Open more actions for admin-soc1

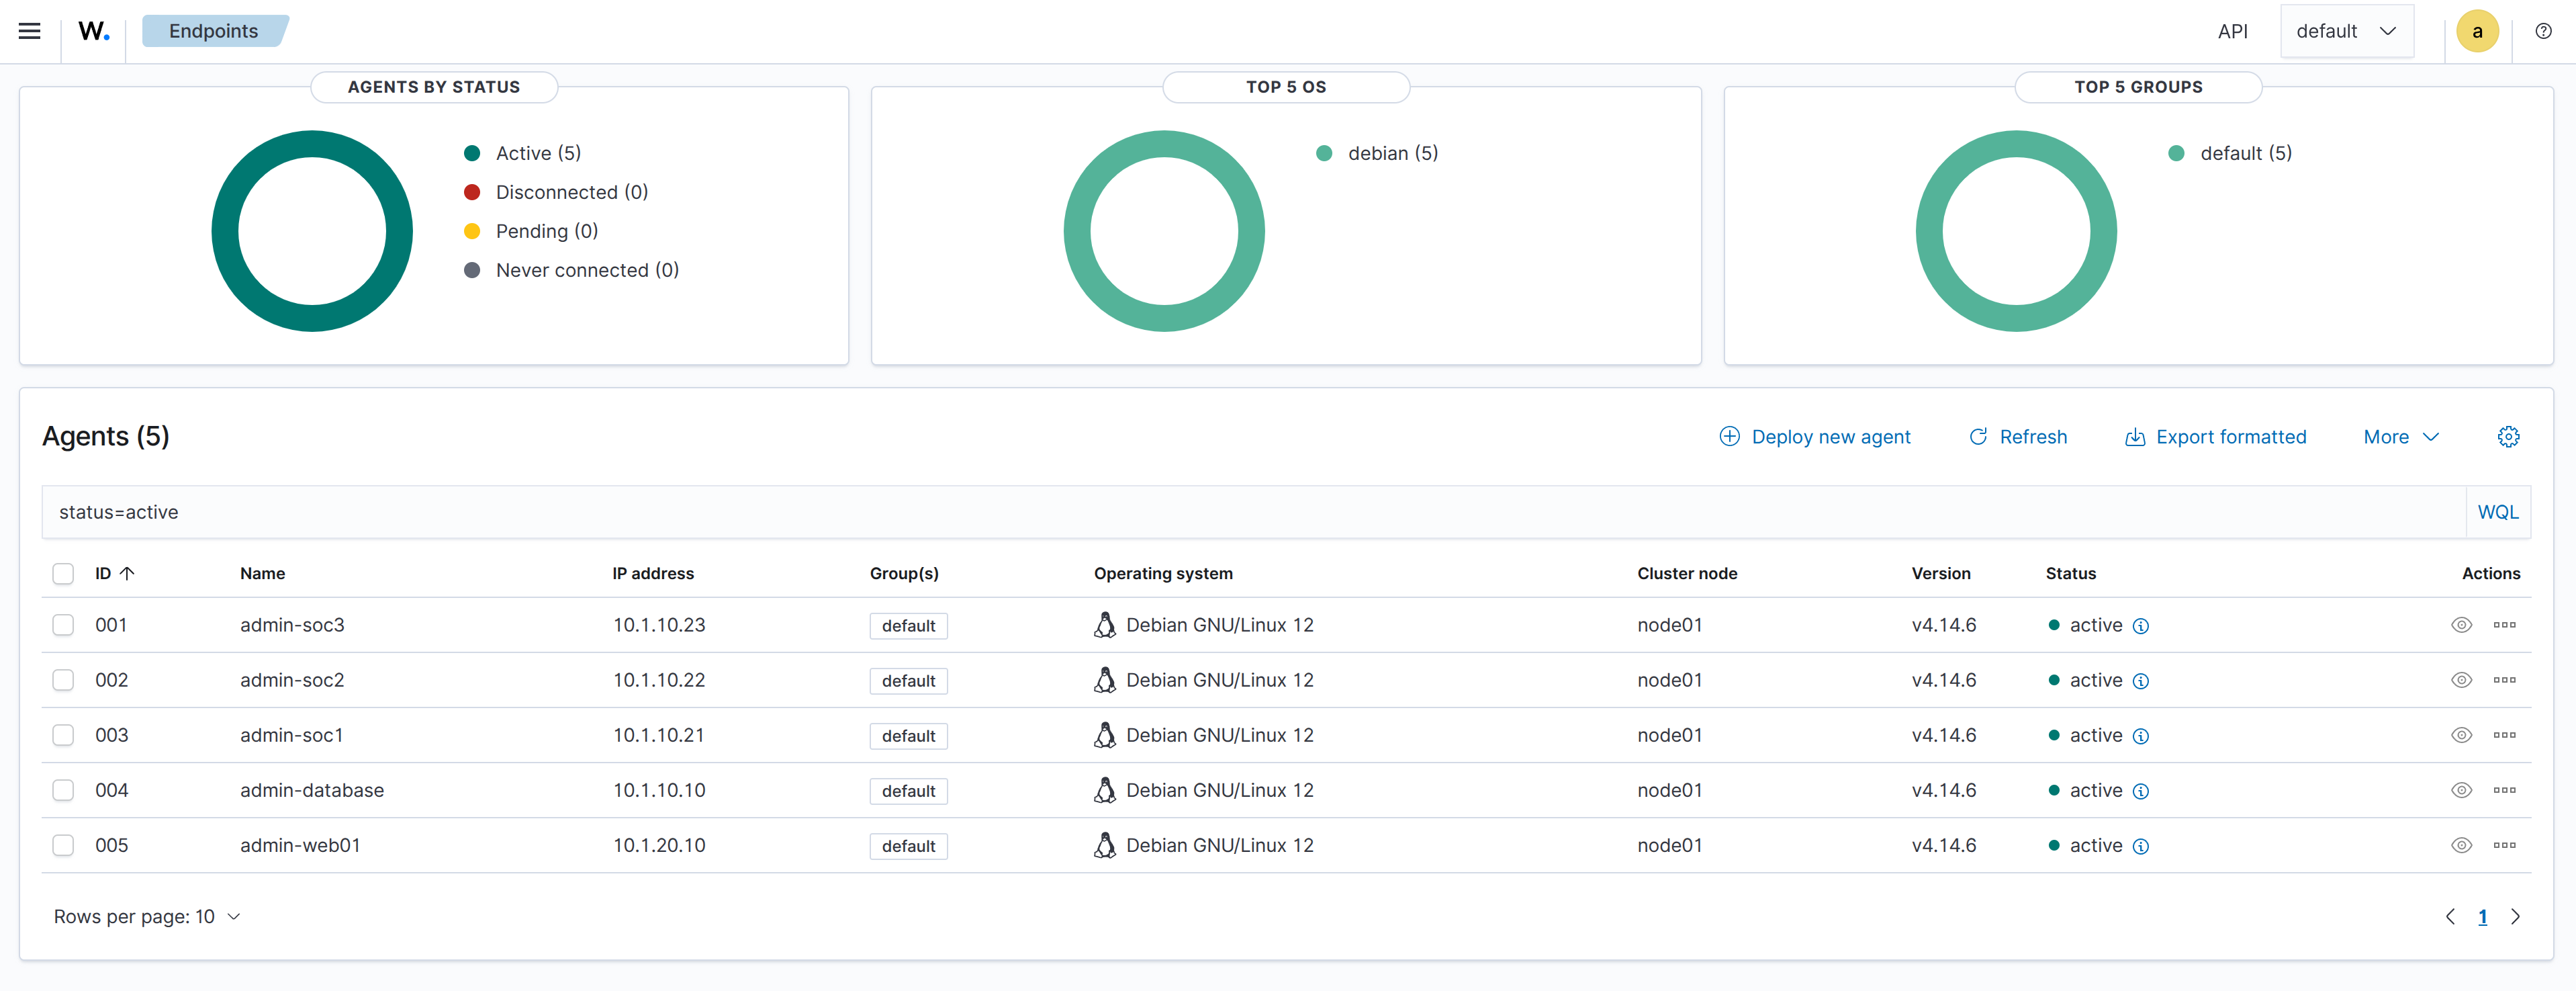click(2504, 735)
